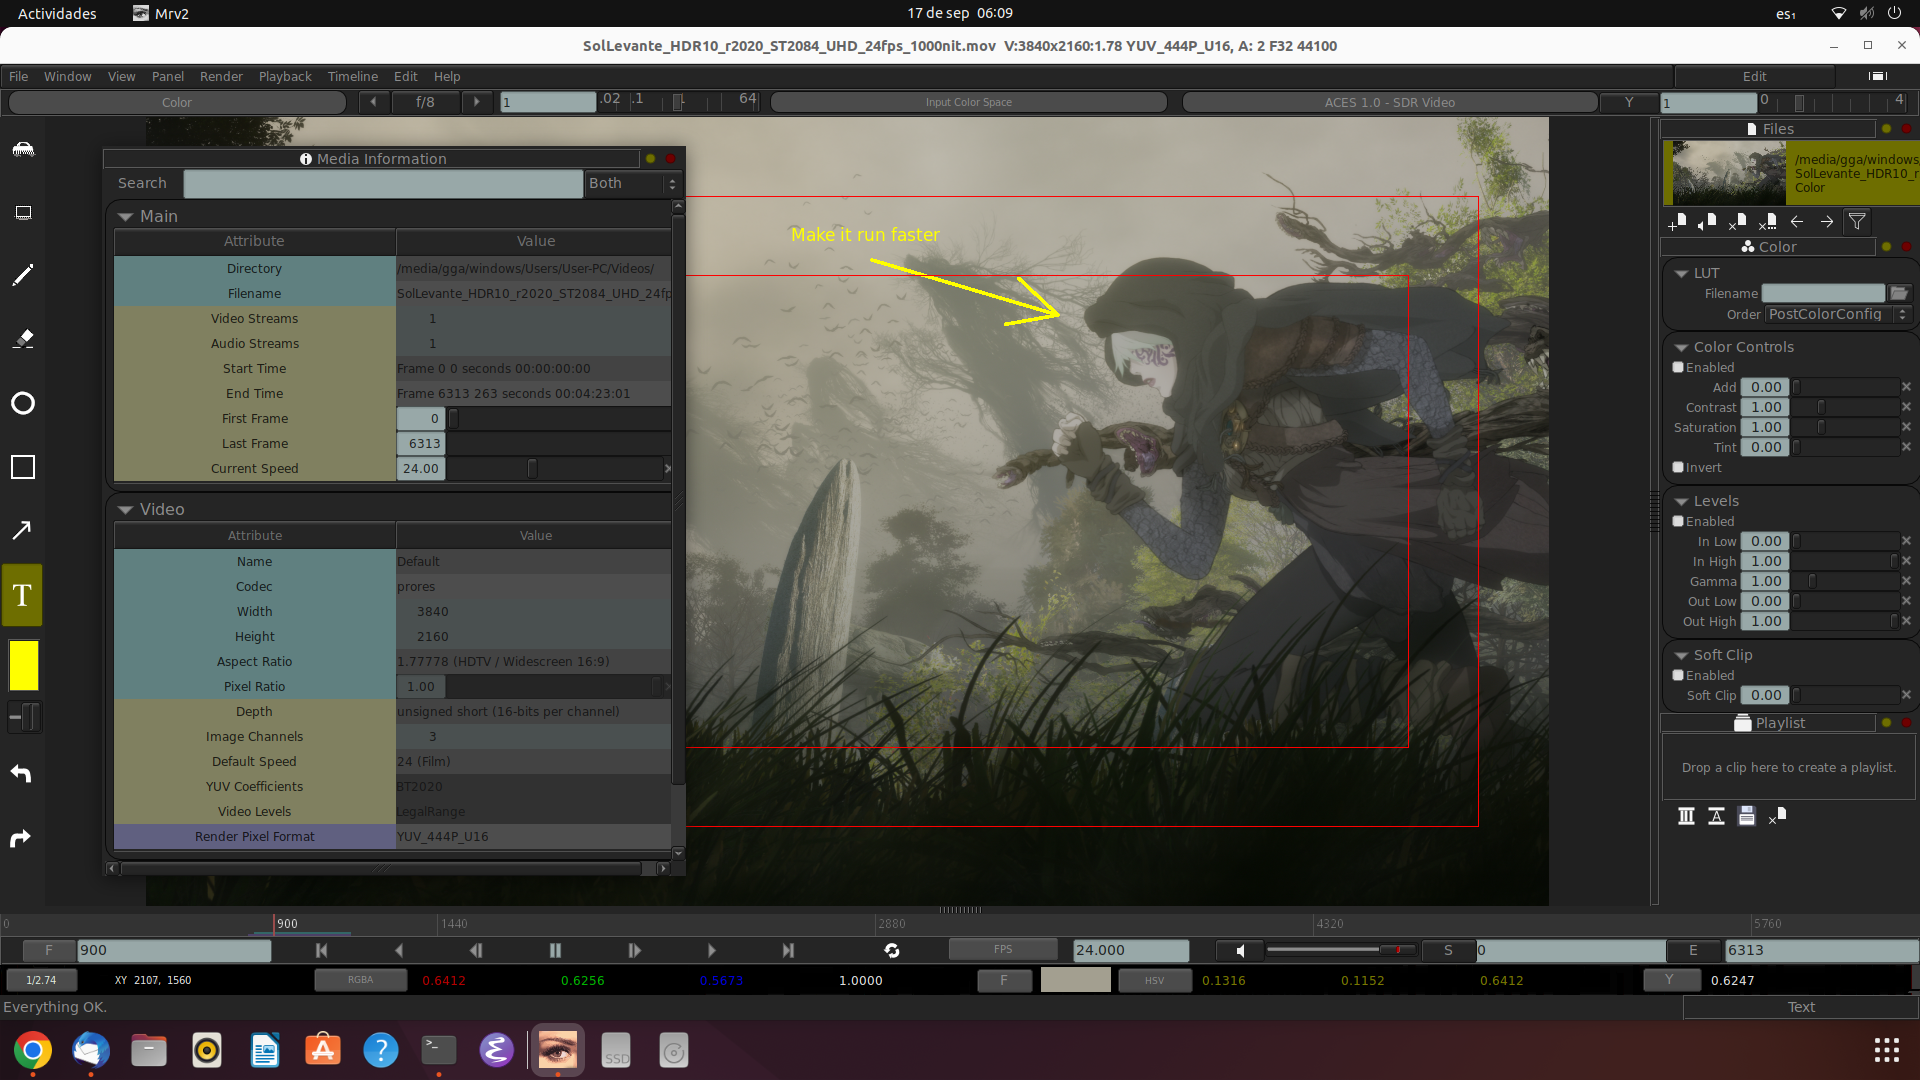
Task: Collapse the Video section in Media Information
Action: pyautogui.click(x=125, y=510)
